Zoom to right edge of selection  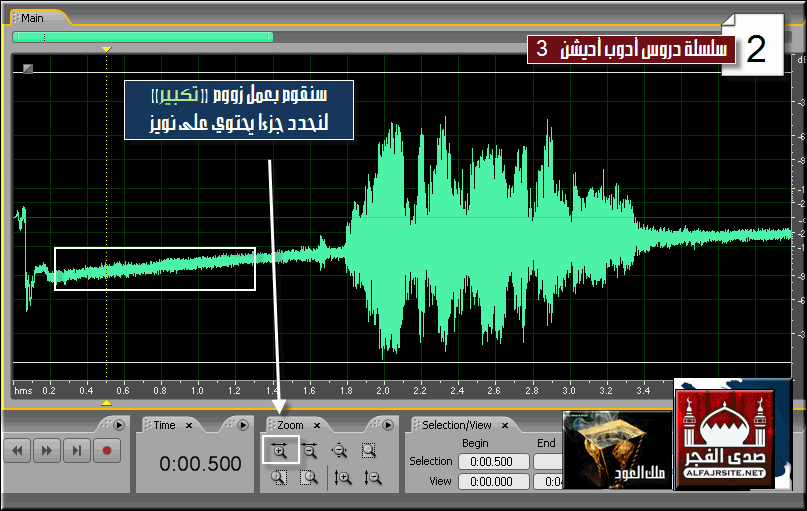(x=309, y=478)
